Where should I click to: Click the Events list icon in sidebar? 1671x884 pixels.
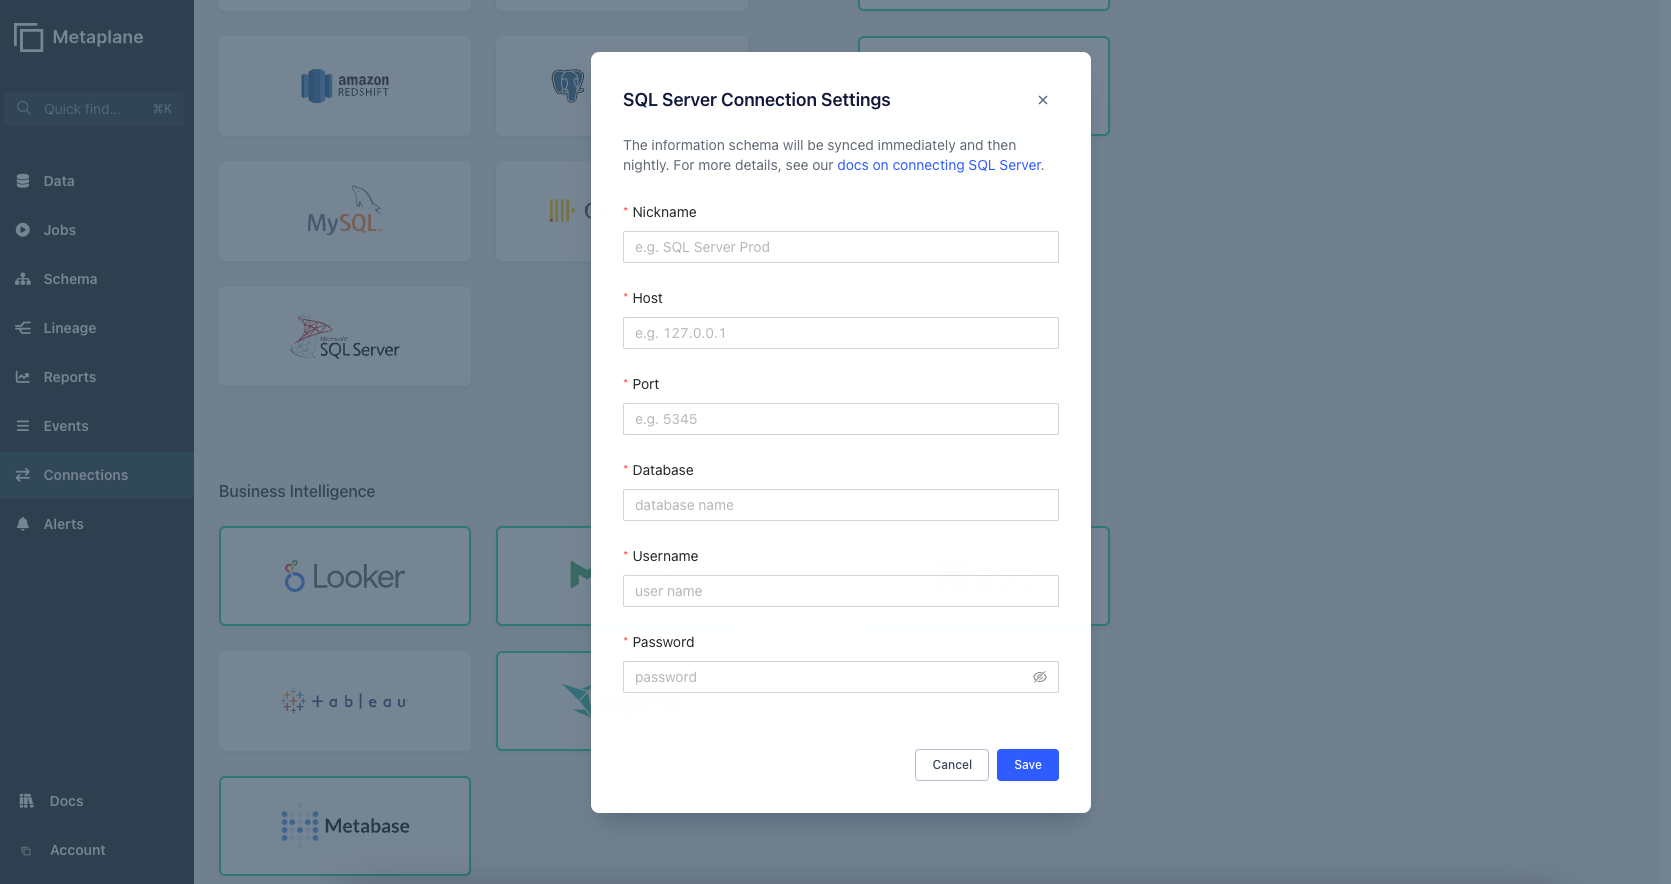point(23,426)
